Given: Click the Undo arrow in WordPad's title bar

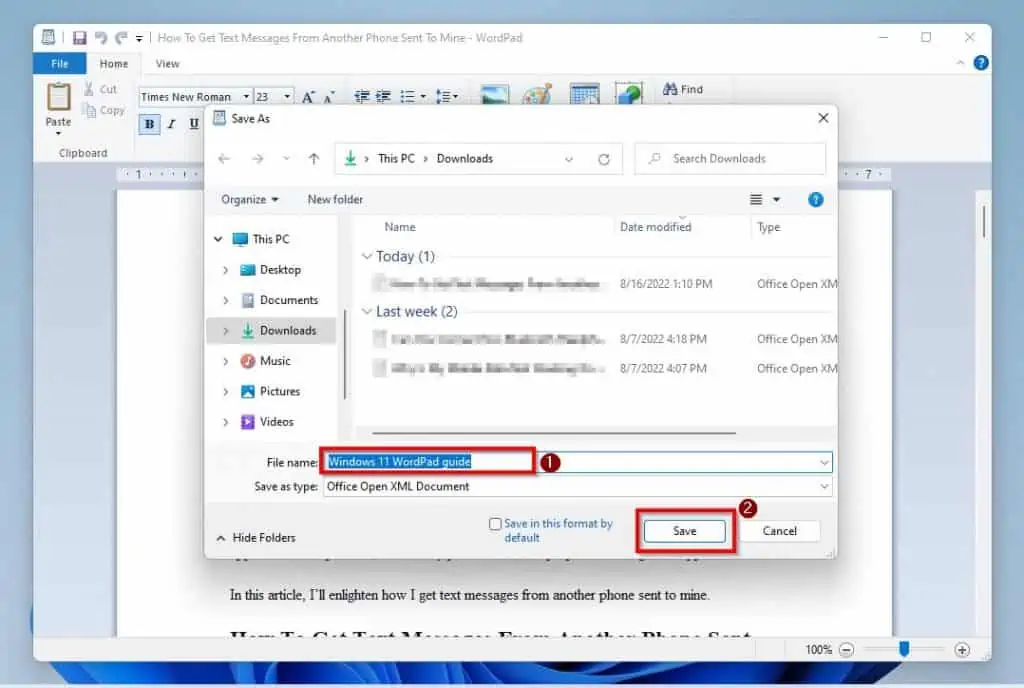Looking at the screenshot, I should (x=101, y=38).
